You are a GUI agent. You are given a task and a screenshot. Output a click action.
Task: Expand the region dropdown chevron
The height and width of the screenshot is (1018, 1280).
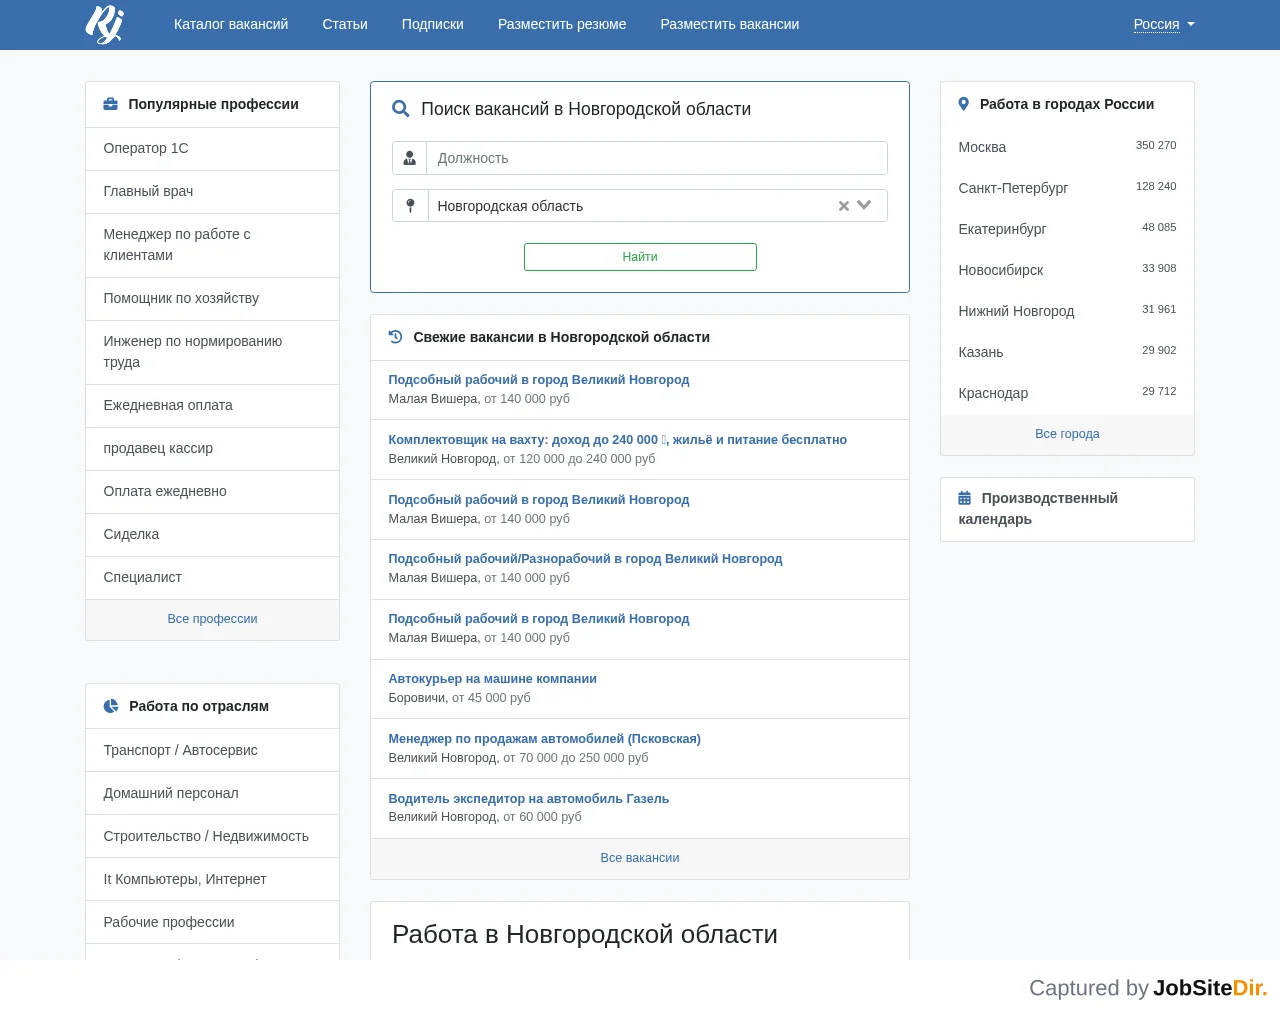point(865,205)
